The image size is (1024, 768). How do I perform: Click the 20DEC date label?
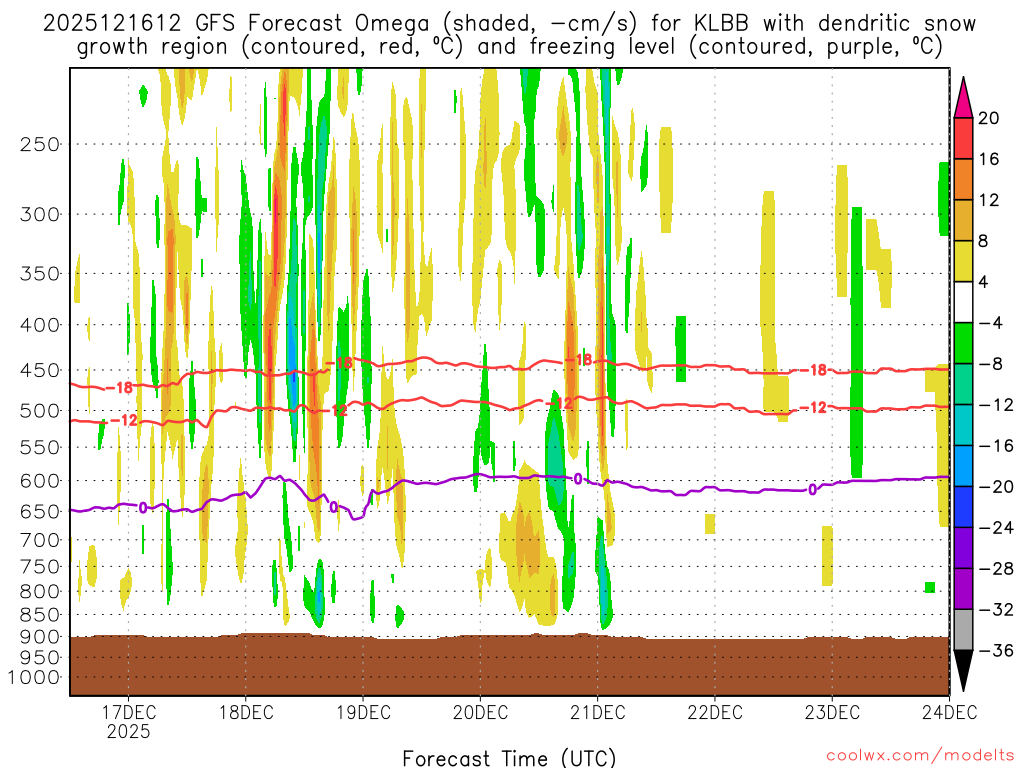click(x=480, y=712)
